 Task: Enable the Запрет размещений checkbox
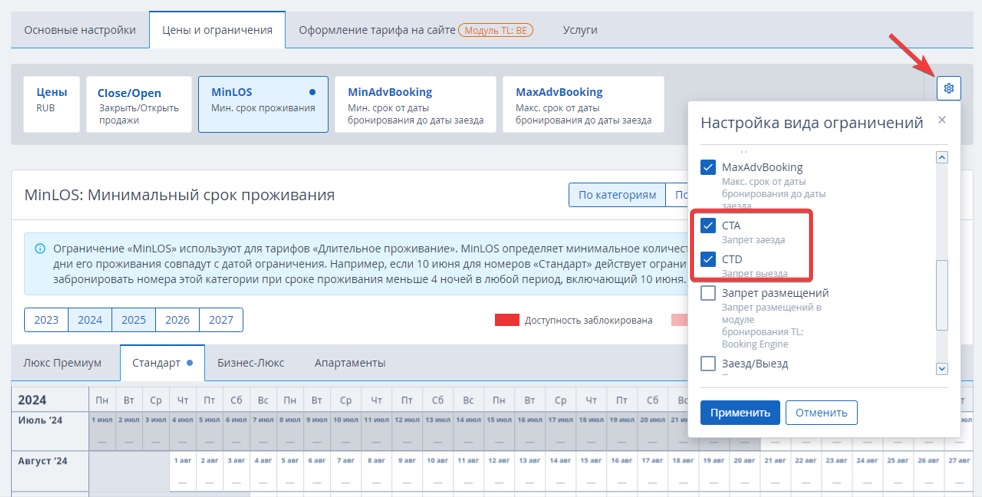pos(708,293)
